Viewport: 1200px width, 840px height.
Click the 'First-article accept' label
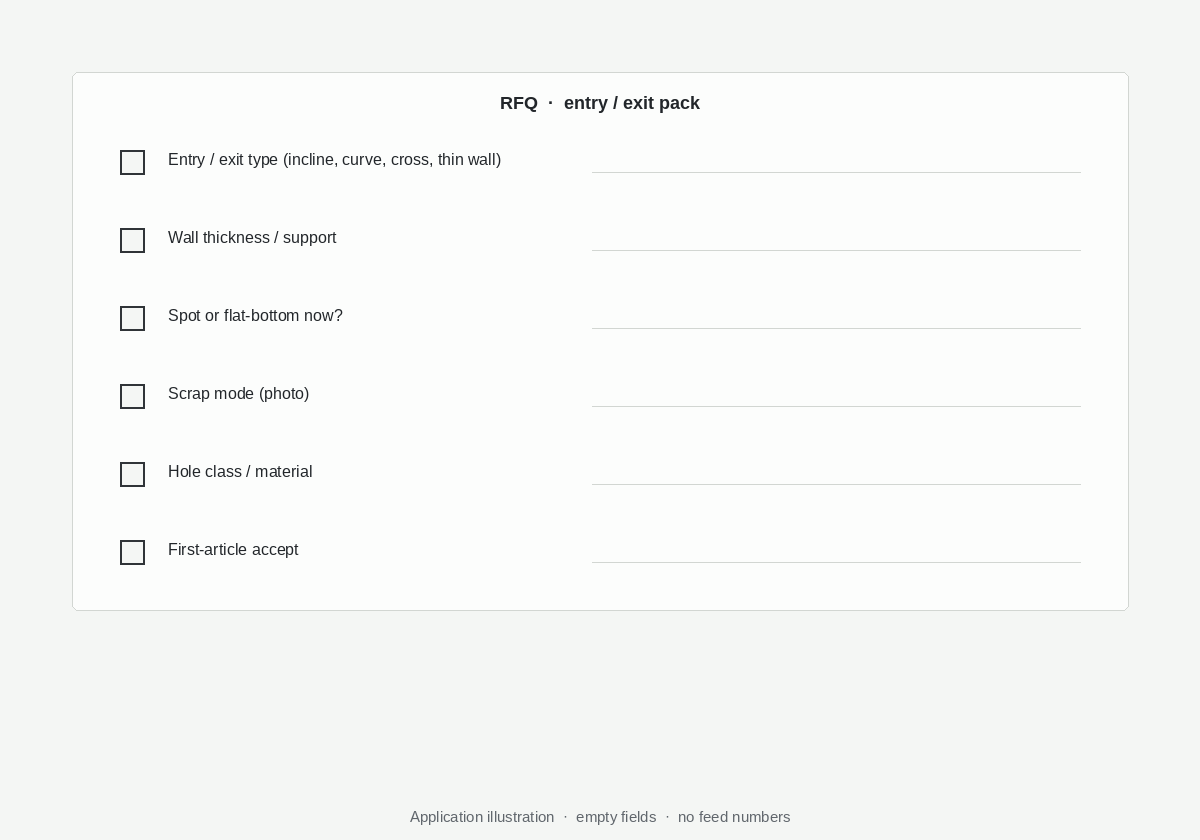tap(233, 550)
